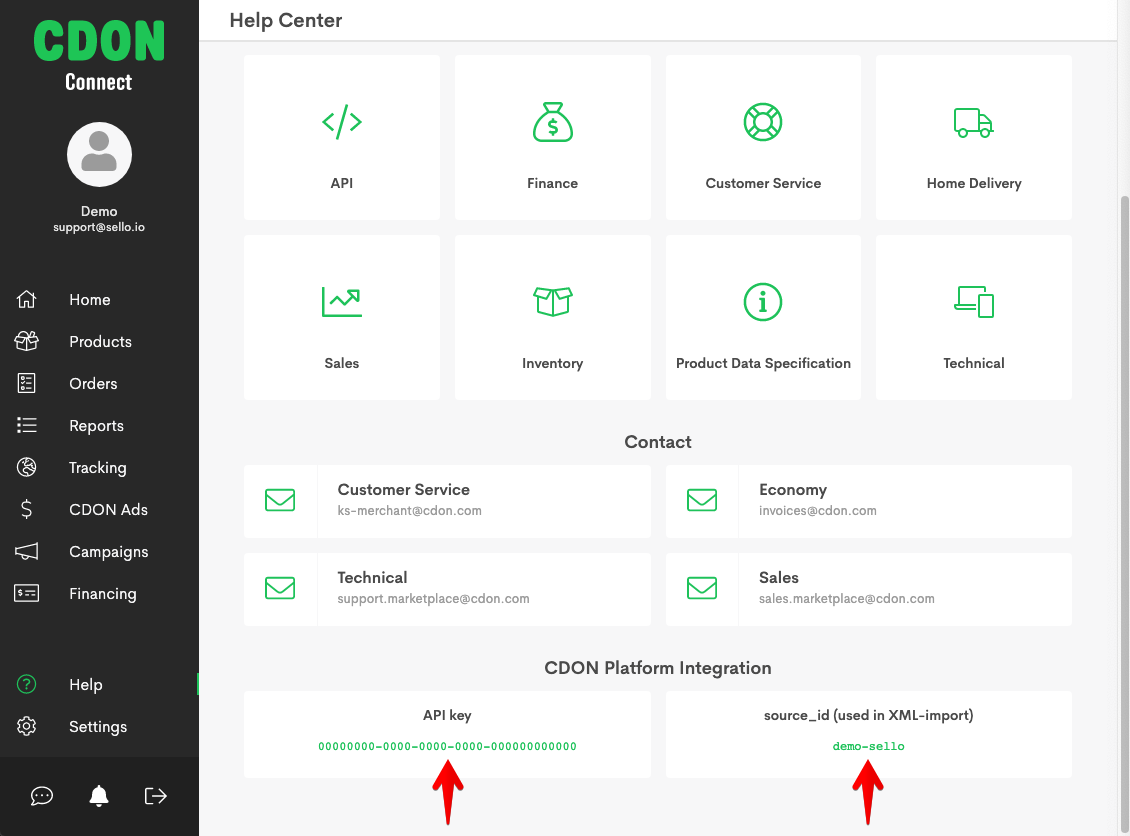Select the demo-sello source_id value

868,746
